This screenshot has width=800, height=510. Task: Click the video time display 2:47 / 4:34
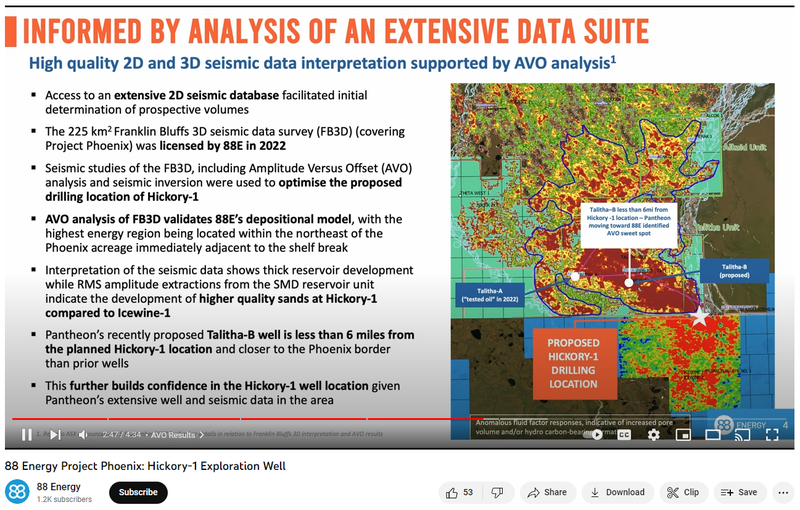122,435
